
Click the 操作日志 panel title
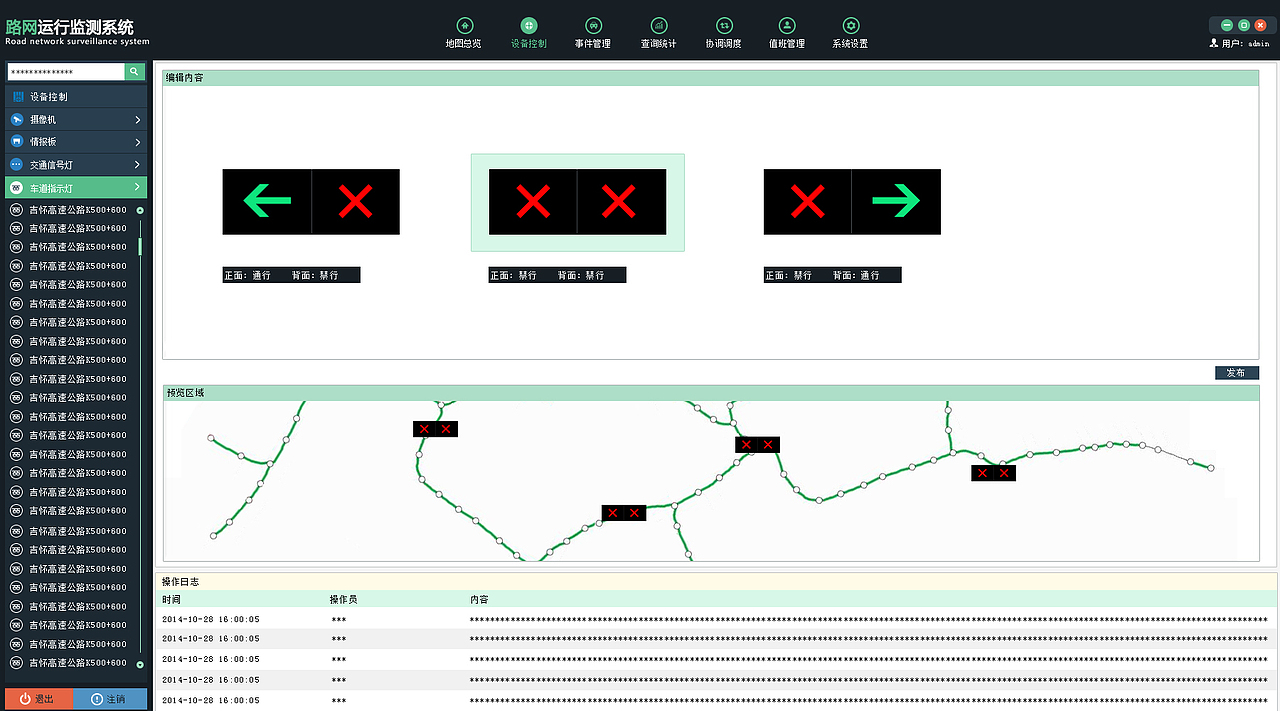pos(180,581)
